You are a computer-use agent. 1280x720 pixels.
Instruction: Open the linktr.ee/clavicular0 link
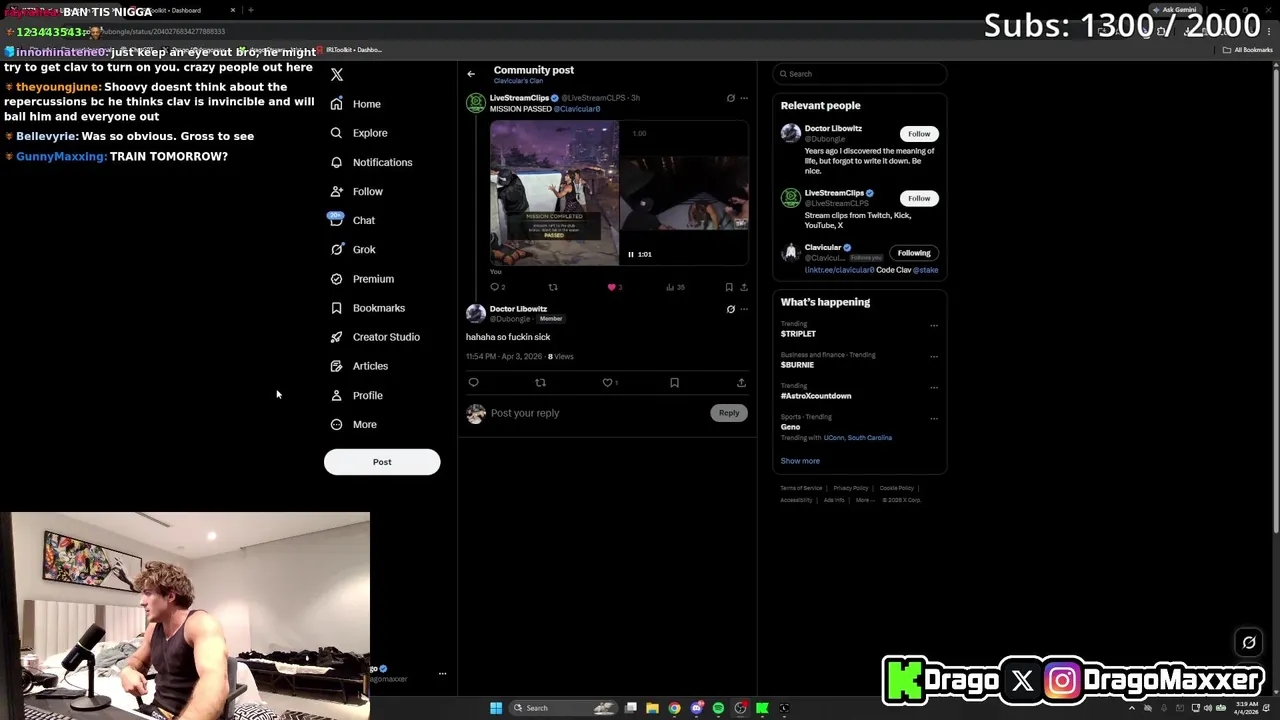click(839, 270)
